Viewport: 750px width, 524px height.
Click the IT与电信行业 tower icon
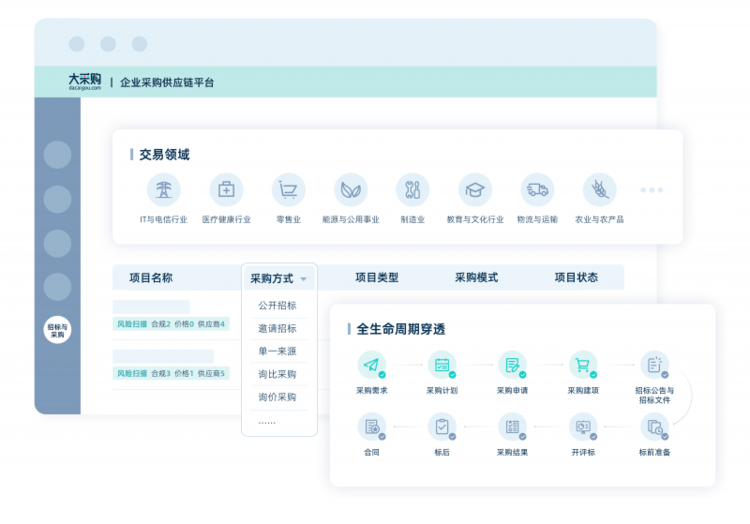click(163, 189)
